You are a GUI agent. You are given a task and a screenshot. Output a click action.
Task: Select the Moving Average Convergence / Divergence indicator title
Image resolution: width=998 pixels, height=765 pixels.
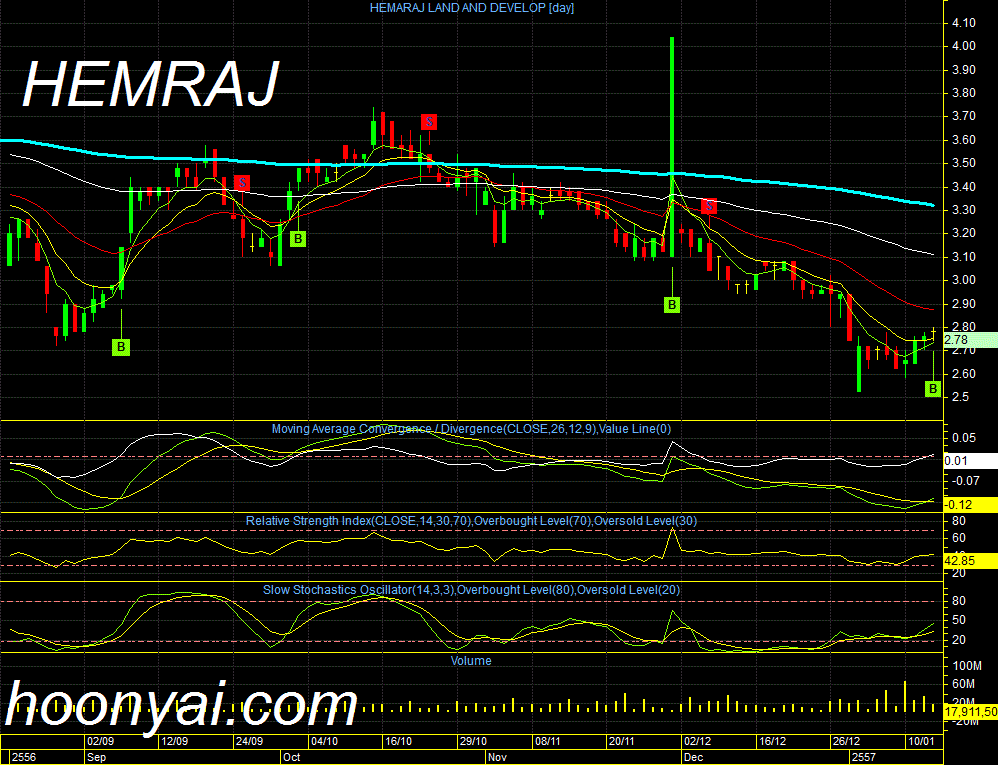coord(471,429)
